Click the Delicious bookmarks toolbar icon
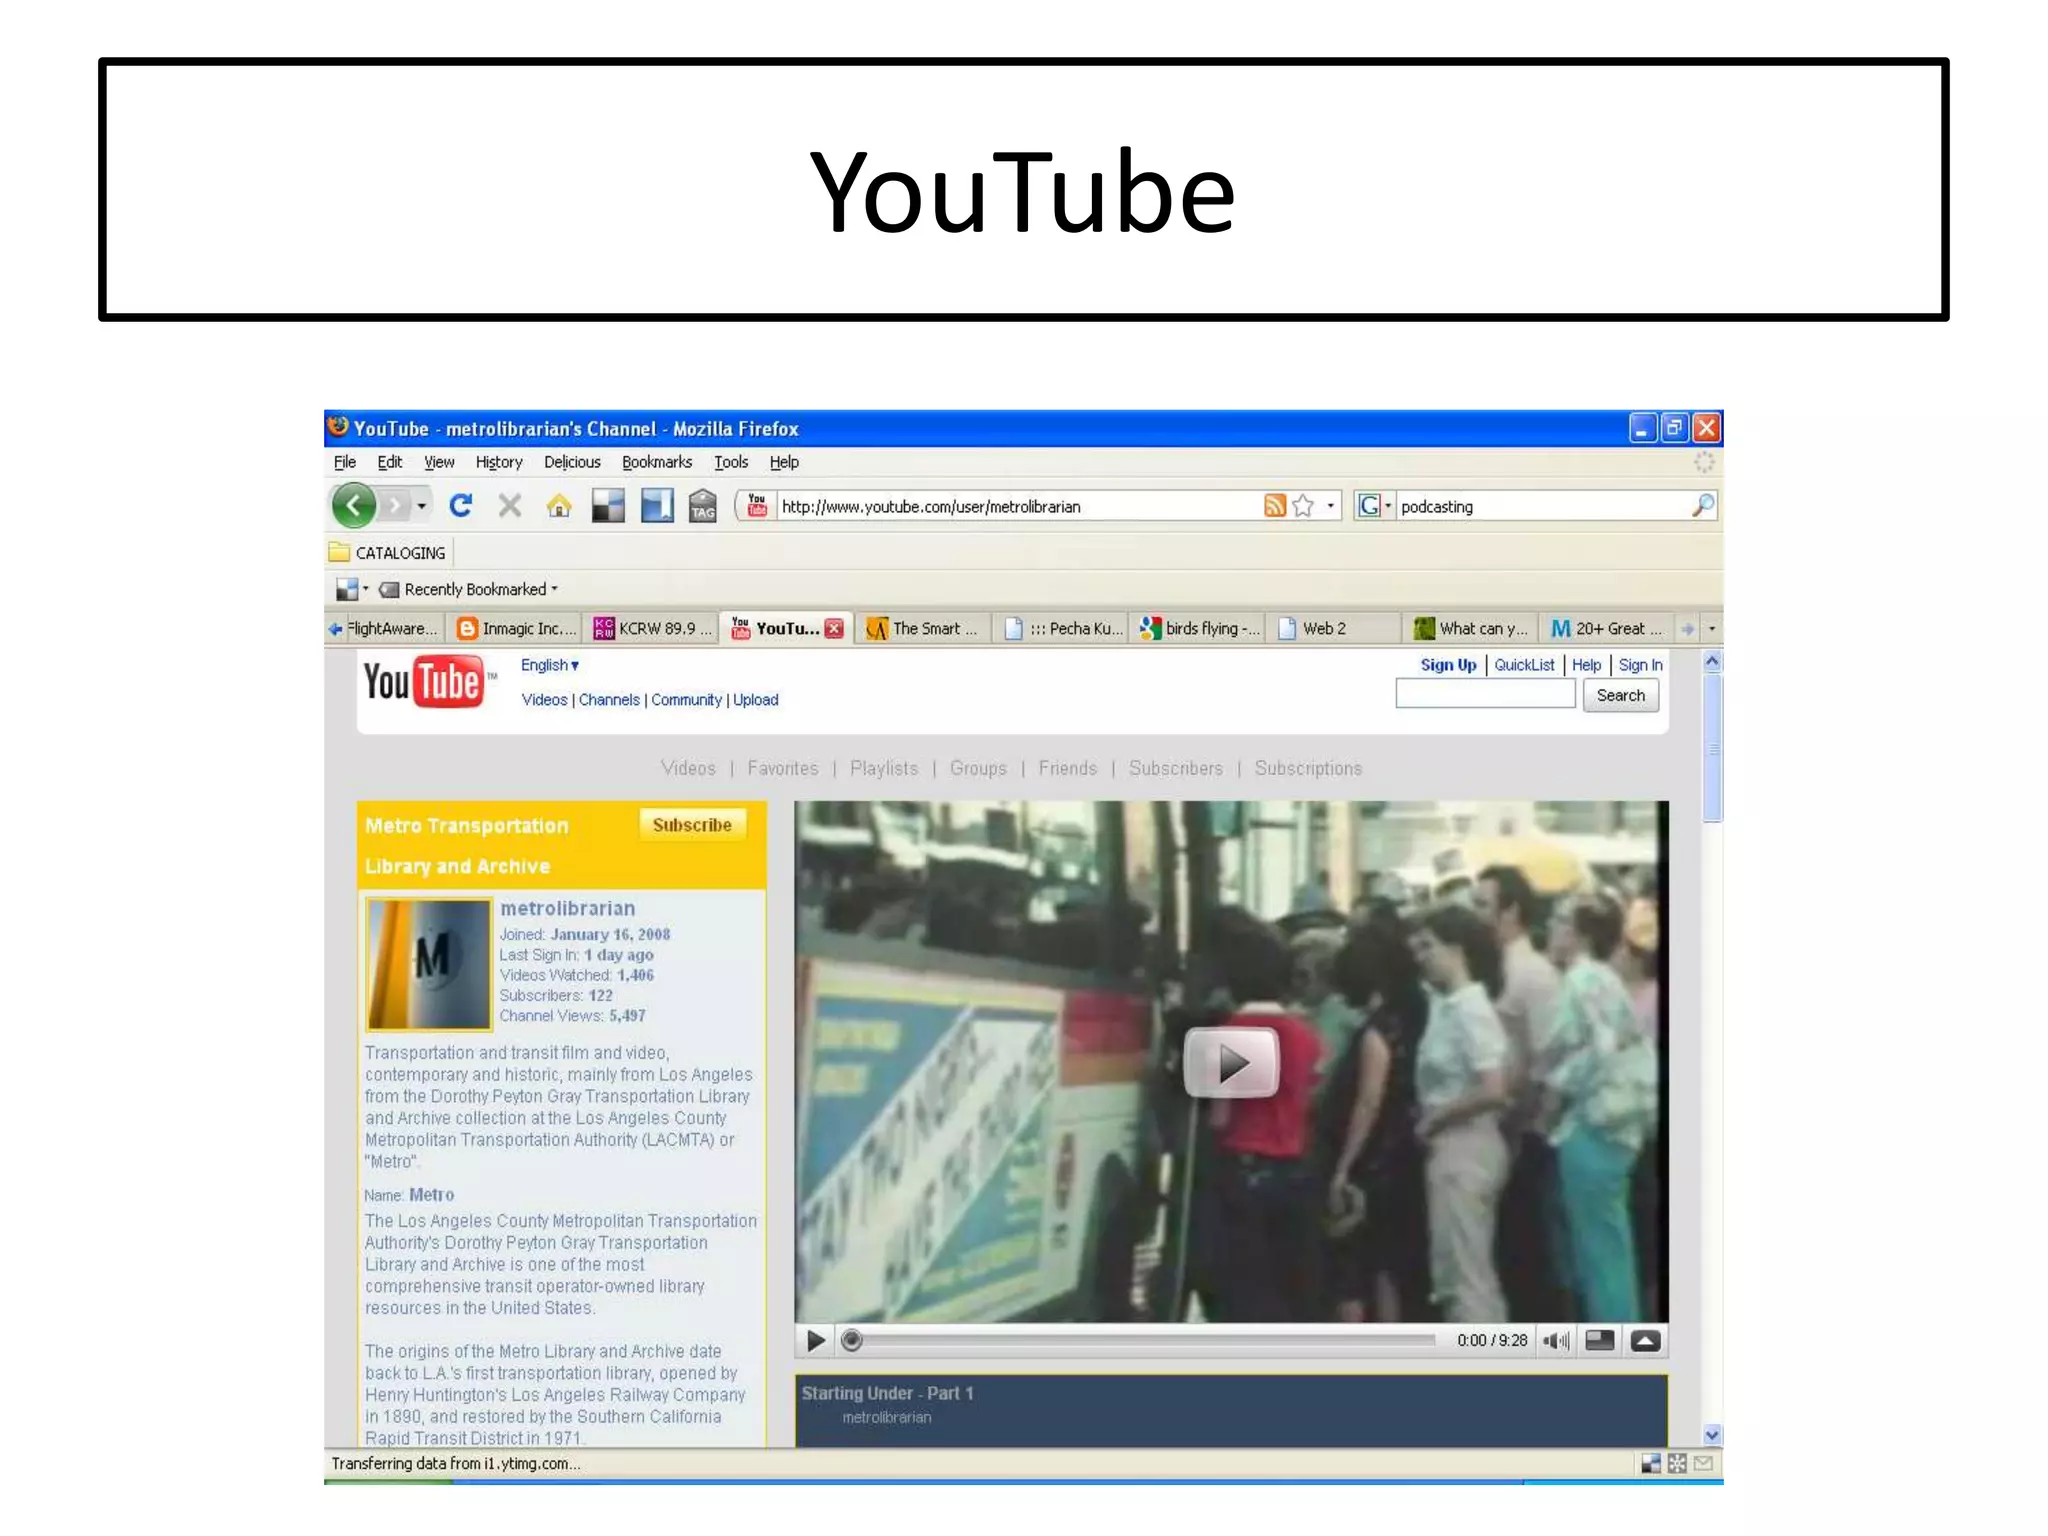Viewport: 2048px width, 1536px height. click(x=608, y=506)
